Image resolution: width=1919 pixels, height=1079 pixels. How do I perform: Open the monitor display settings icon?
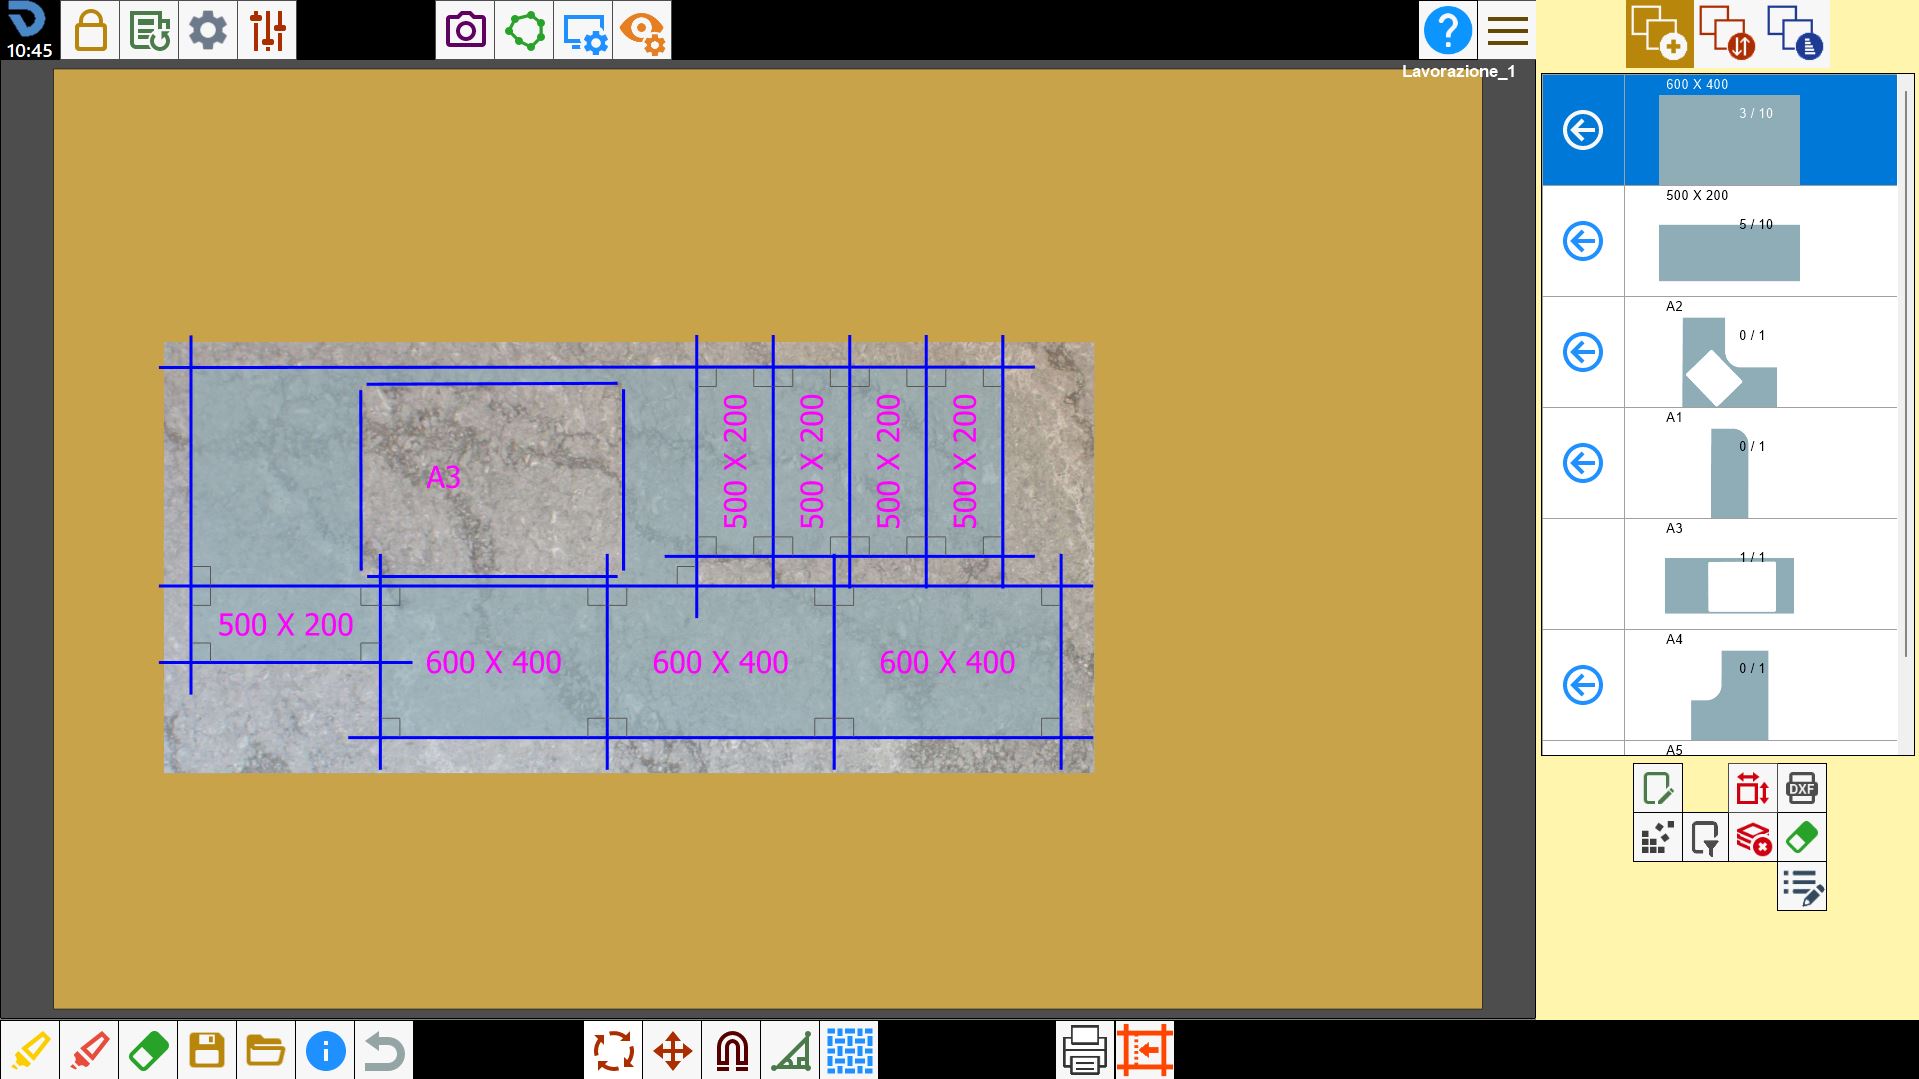(583, 30)
